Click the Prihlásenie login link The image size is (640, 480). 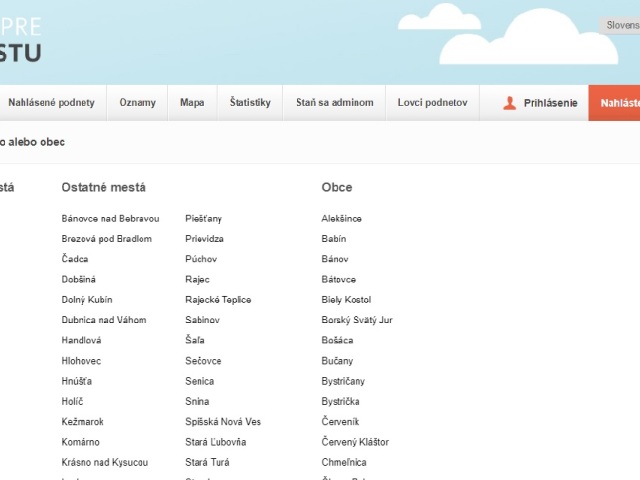point(551,103)
